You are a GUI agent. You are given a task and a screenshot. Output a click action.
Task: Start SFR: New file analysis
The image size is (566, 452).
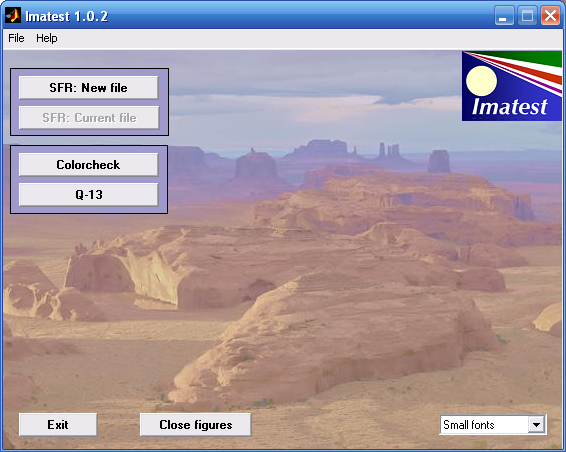coord(88,87)
